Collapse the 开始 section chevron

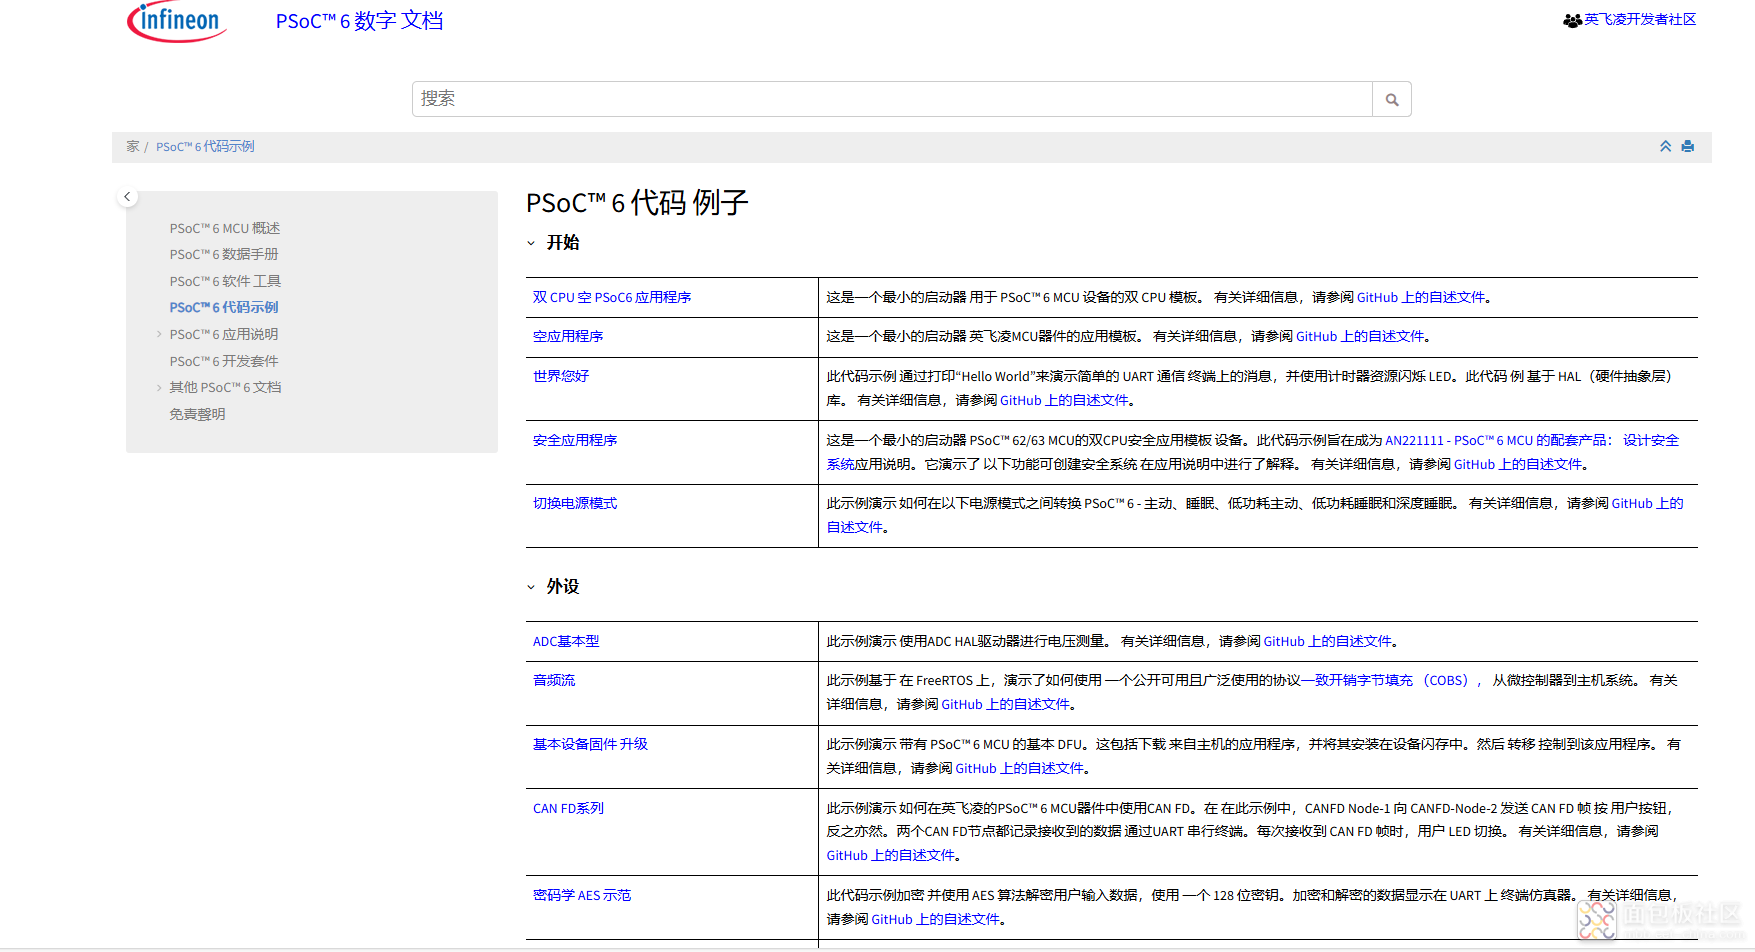point(531,243)
